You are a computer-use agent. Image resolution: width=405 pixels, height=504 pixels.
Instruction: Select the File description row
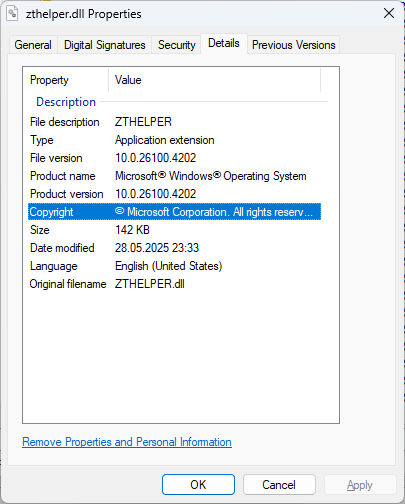click(x=174, y=122)
